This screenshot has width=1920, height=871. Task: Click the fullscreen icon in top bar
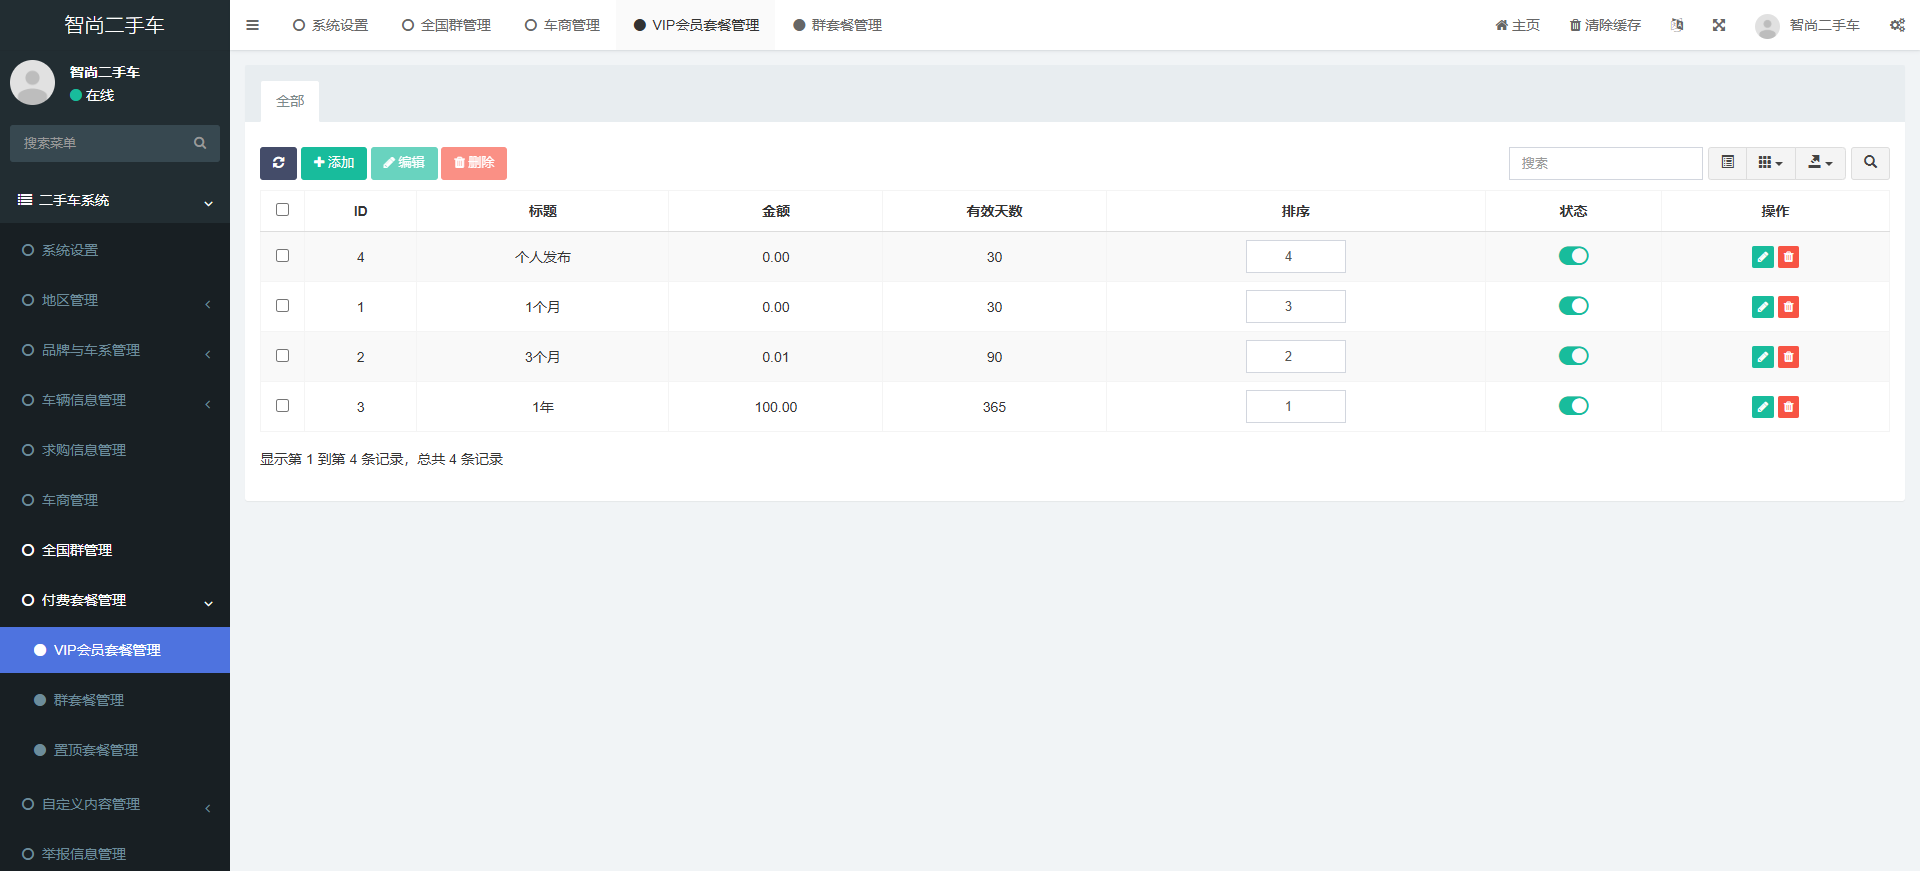point(1718,25)
